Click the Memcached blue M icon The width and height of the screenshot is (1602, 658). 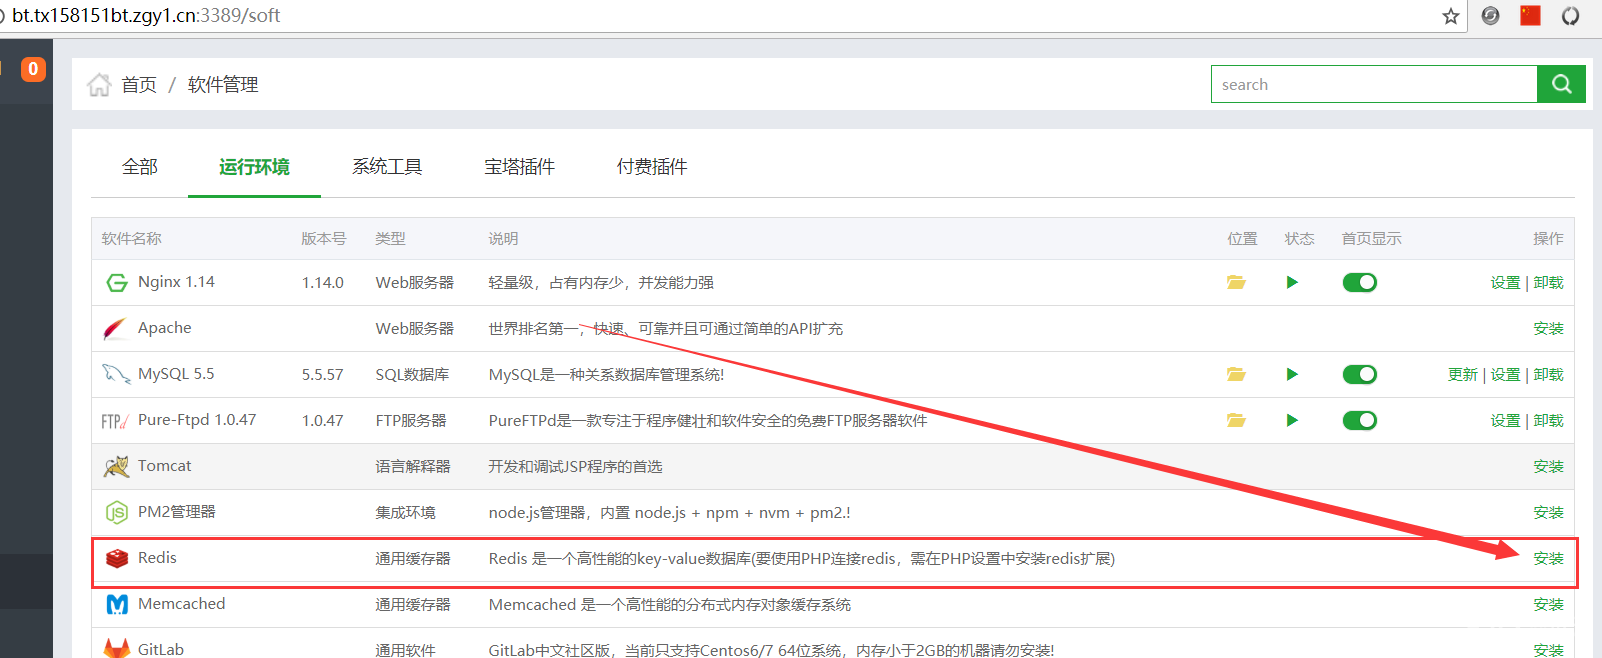(x=117, y=605)
